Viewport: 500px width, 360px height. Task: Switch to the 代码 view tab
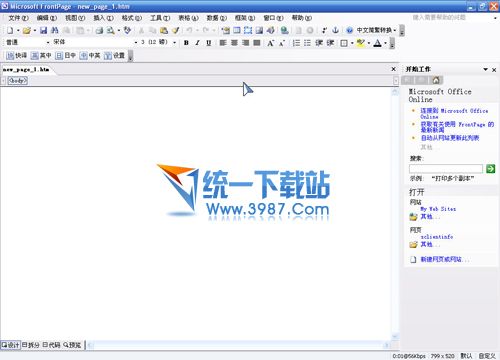(51, 345)
